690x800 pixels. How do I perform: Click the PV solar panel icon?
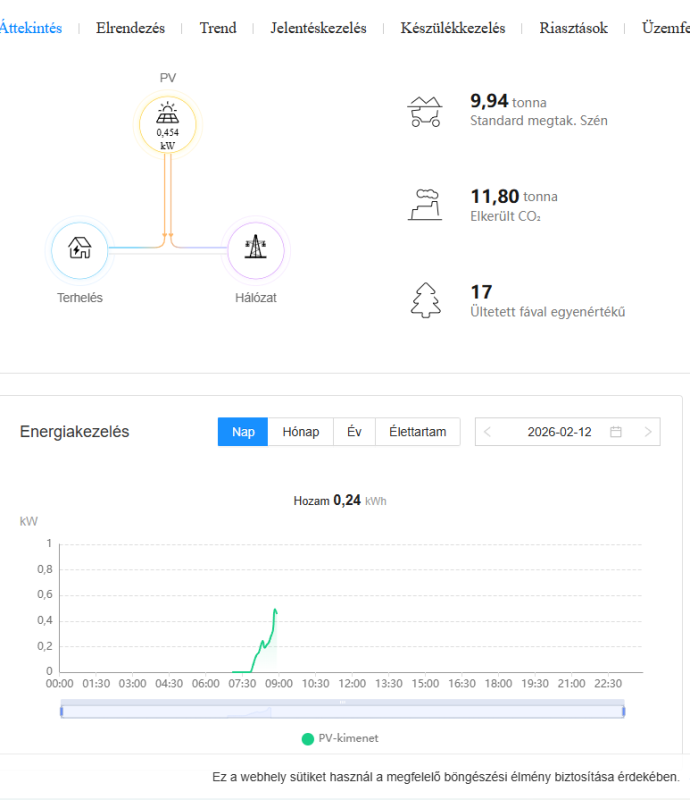167,111
